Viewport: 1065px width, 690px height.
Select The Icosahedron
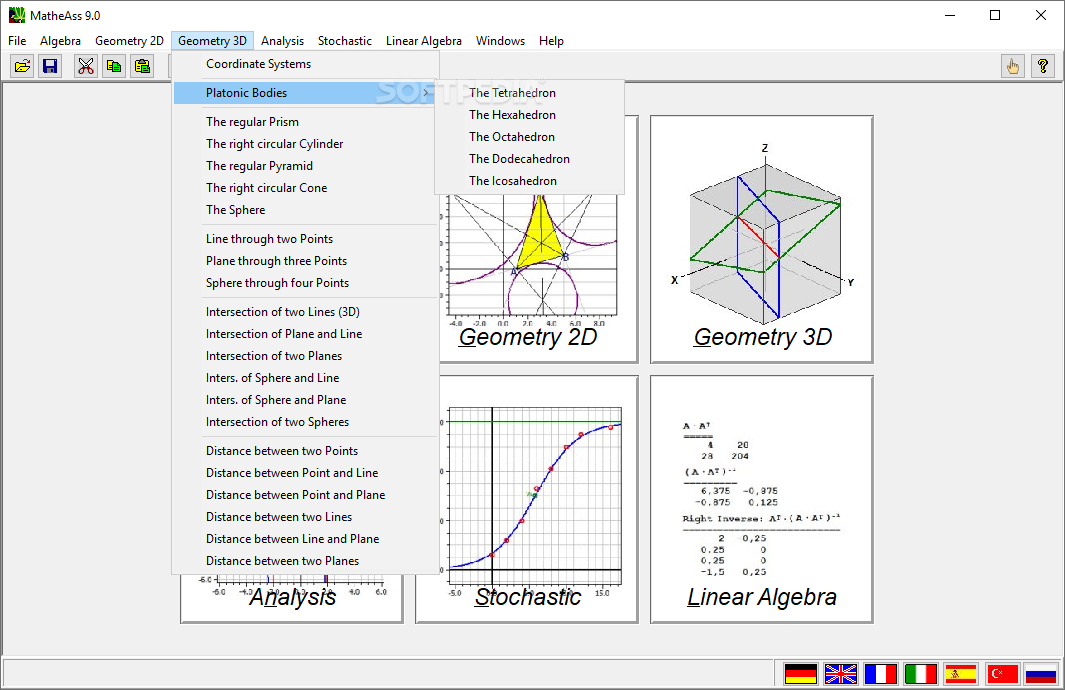(529, 181)
